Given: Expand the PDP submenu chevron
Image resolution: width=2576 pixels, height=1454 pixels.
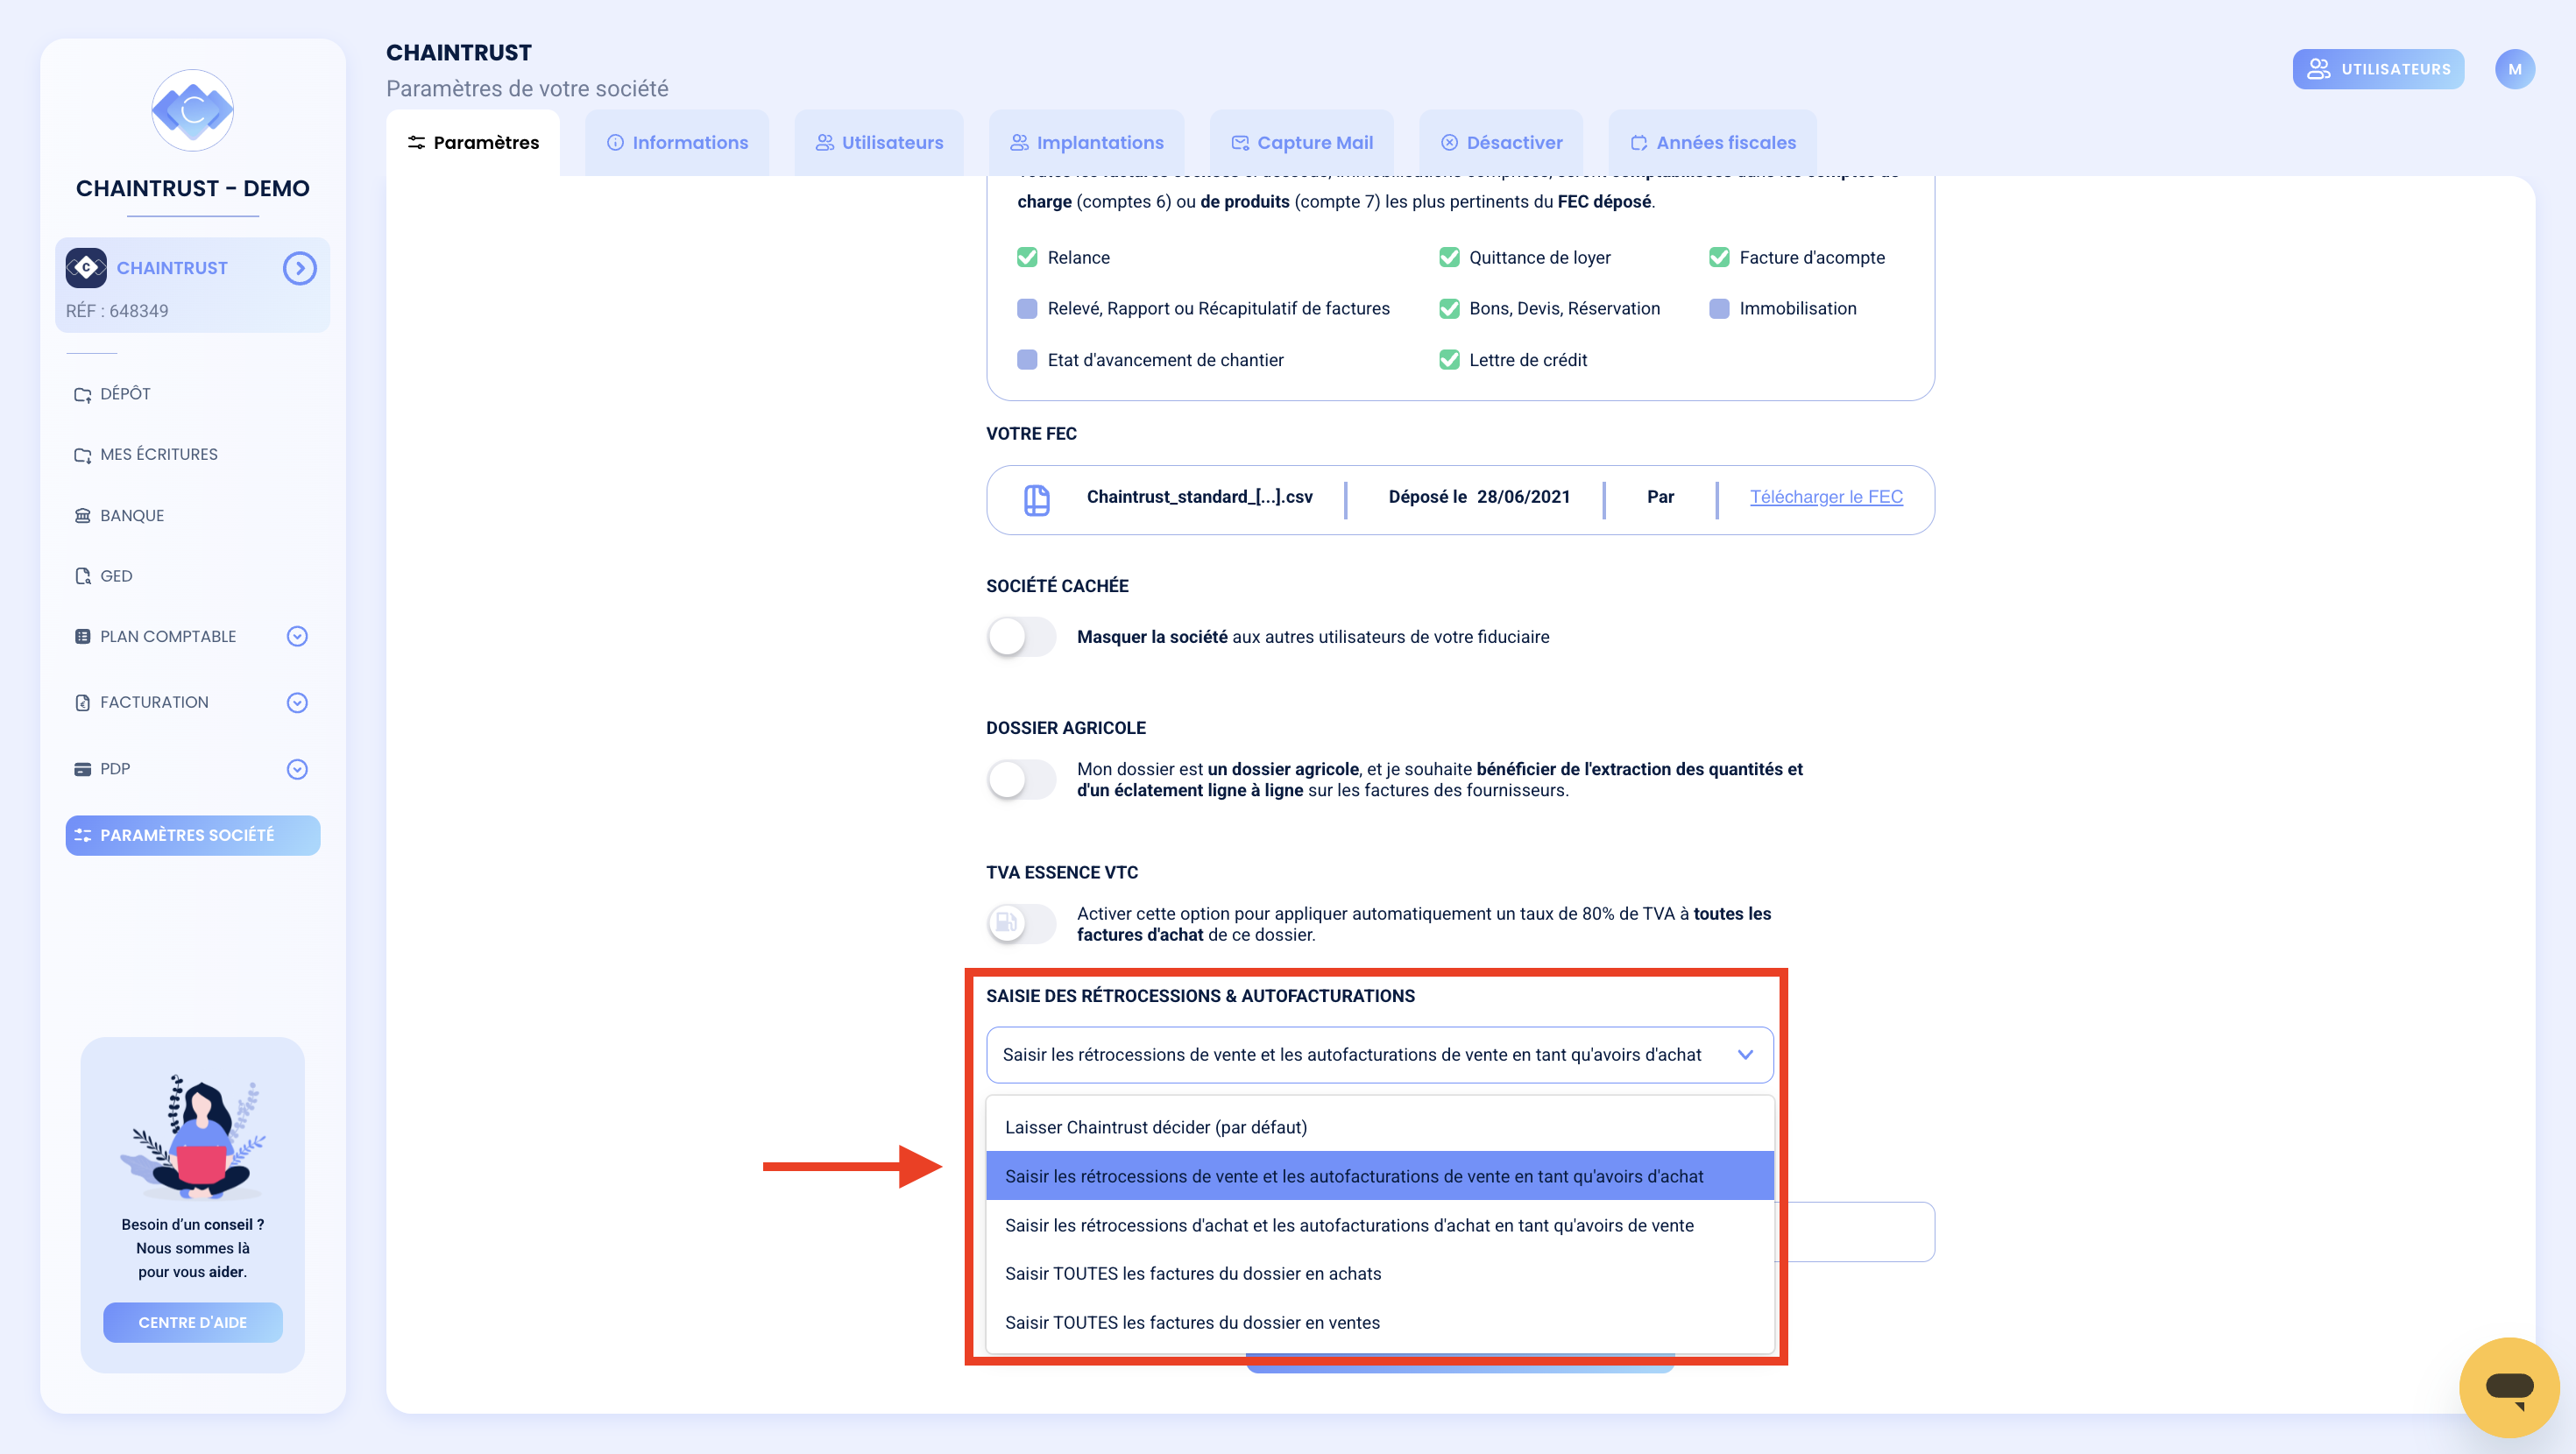Looking at the screenshot, I should tap(297, 769).
